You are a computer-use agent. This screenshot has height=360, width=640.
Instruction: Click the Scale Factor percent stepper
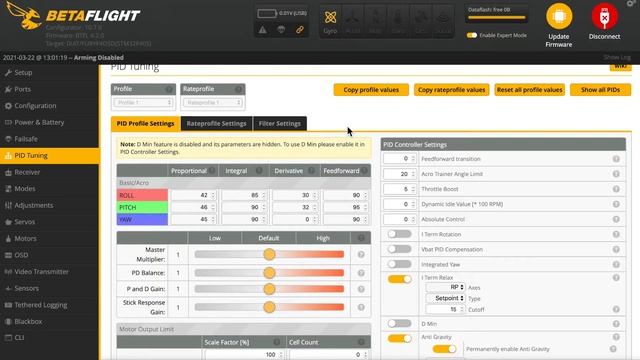[281, 355]
